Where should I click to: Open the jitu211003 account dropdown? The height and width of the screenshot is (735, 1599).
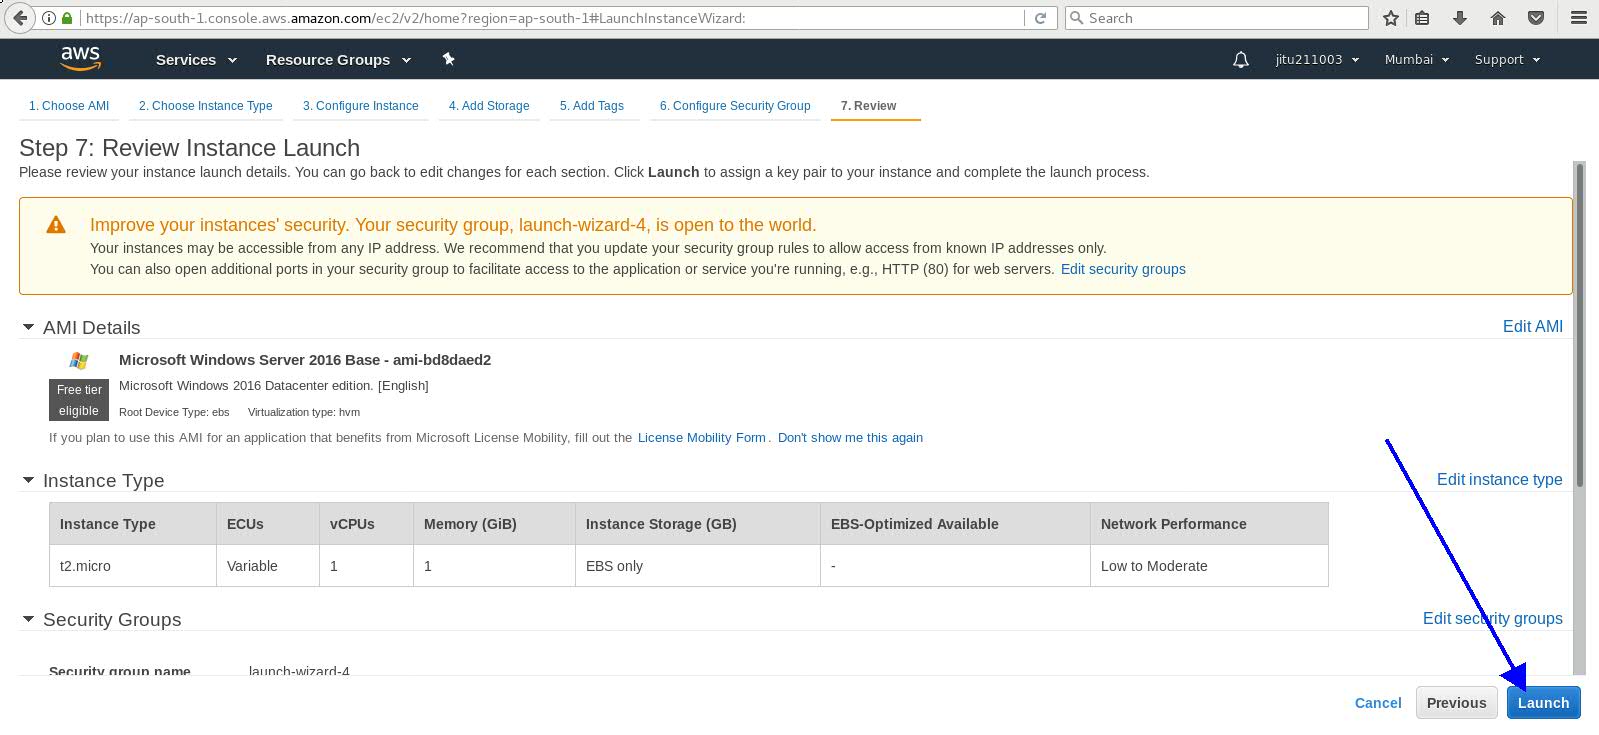(1317, 60)
